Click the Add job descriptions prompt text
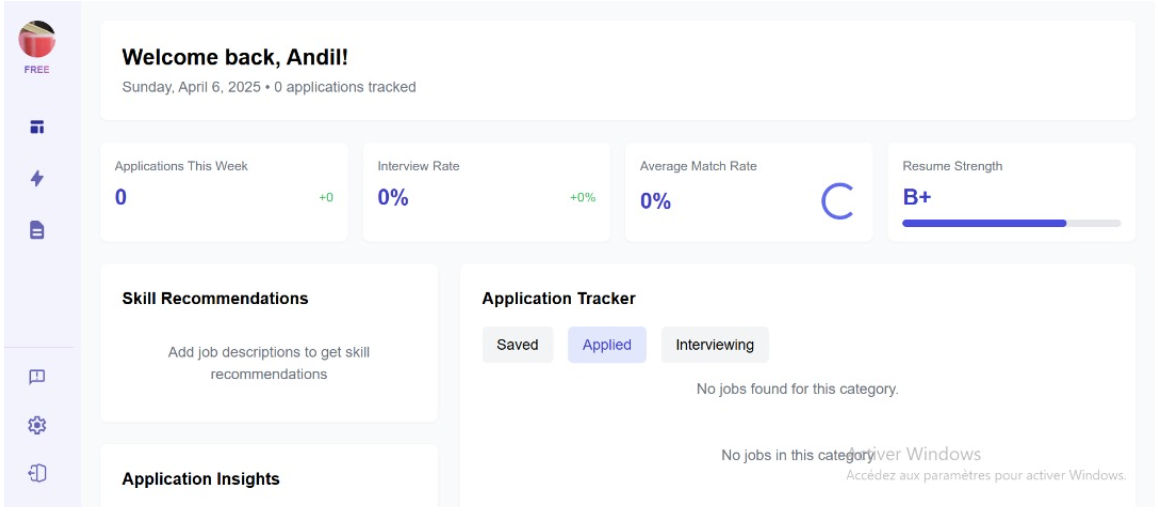This screenshot has width=1158, height=514. coord(269,363)
